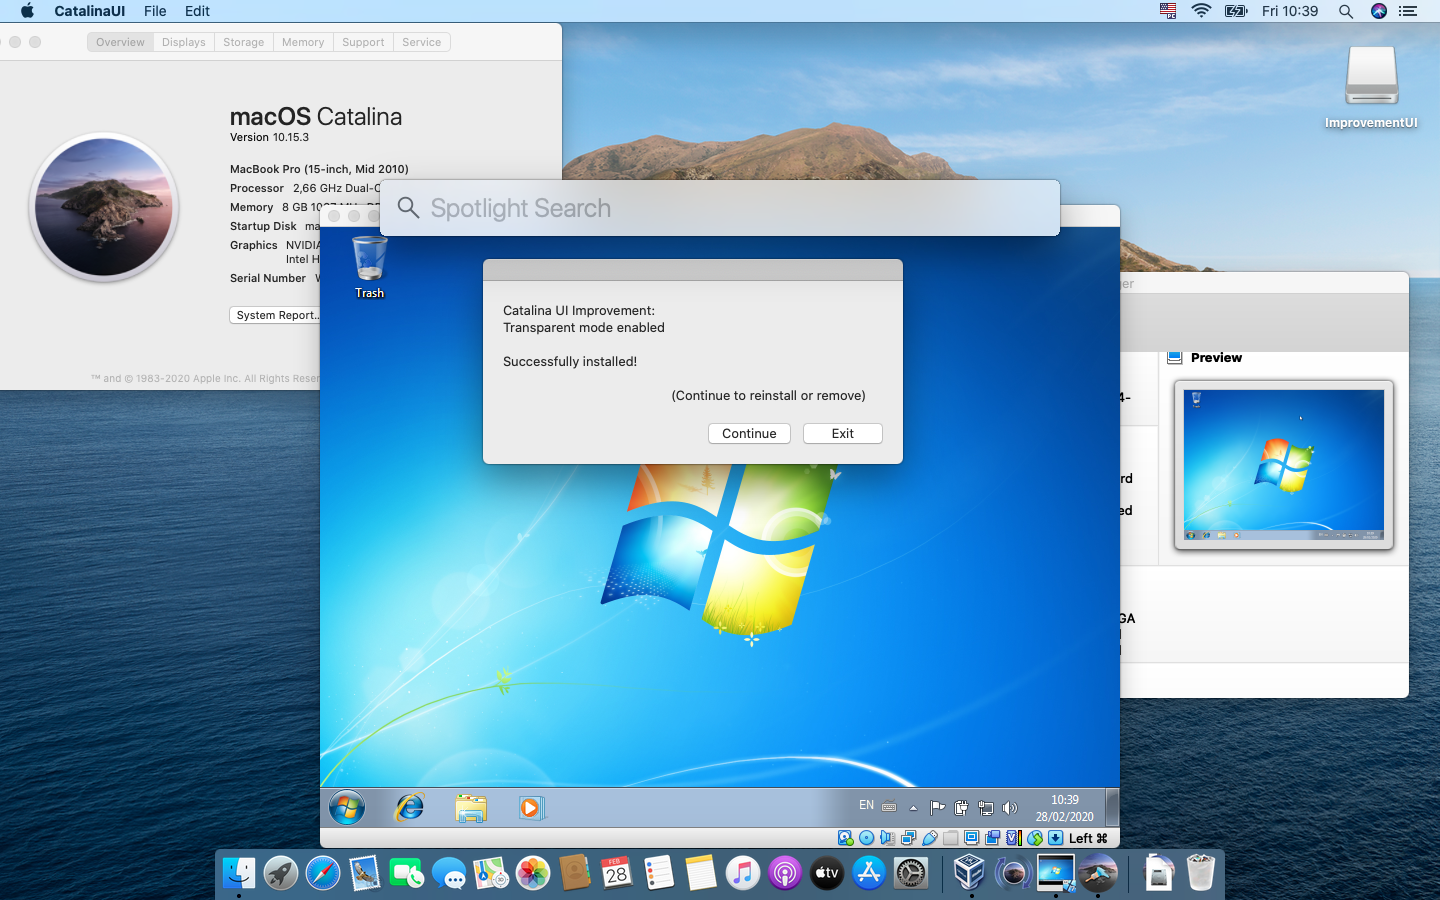Open Windows Action Center flag icon
The image size is (1440, 900).
pyautogui.click(x=937, y=808)
